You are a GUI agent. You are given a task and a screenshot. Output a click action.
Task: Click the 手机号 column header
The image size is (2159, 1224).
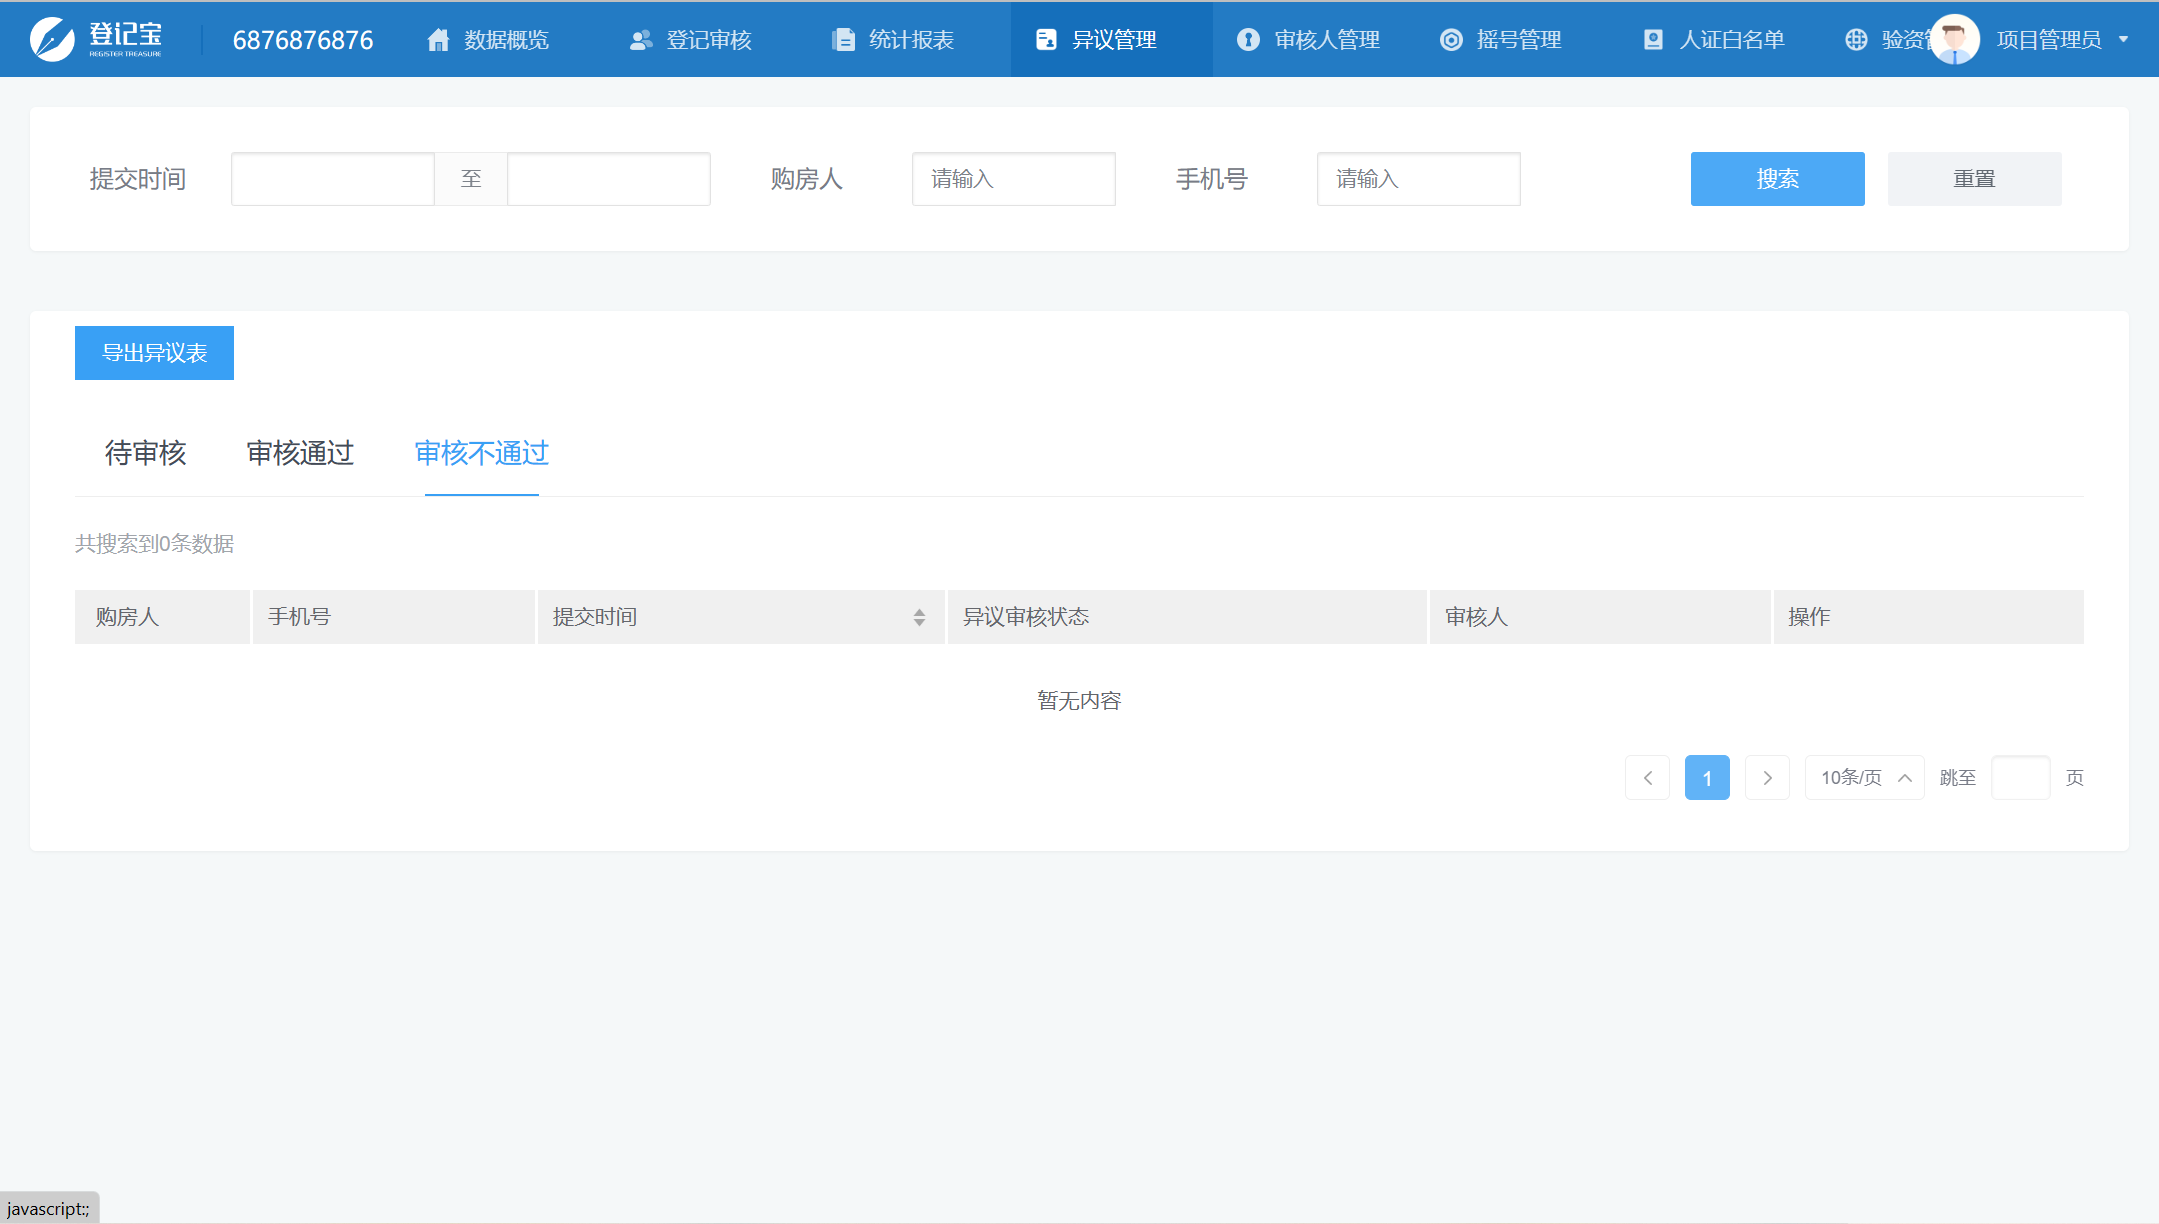(x=394, y=617)
